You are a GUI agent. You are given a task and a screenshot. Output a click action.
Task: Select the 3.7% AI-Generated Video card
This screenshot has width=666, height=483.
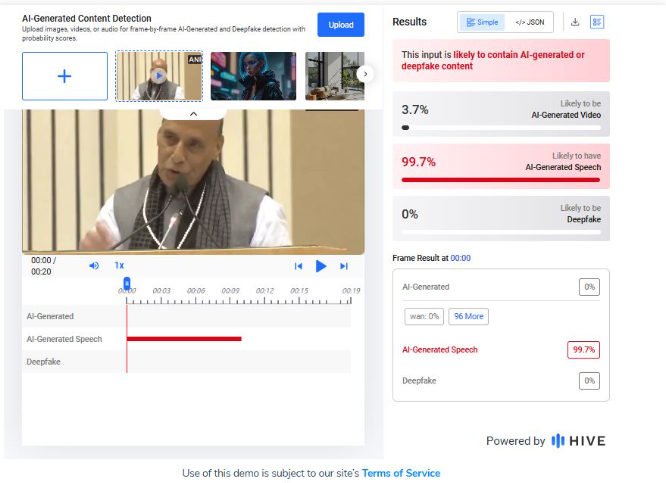[x=501, y=114]
